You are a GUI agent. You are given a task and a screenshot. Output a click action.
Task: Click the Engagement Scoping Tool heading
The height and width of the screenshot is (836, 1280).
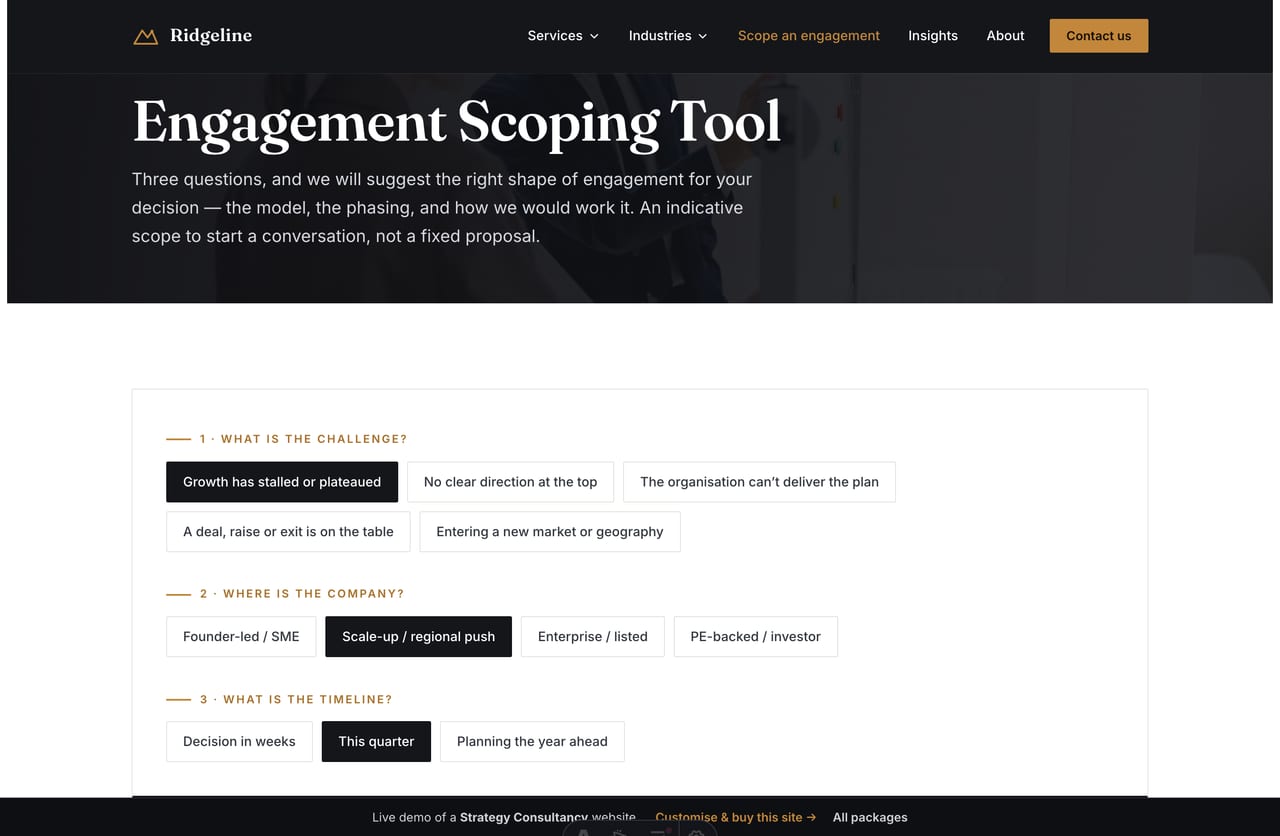pyautogui.click(x=456, y=123)
